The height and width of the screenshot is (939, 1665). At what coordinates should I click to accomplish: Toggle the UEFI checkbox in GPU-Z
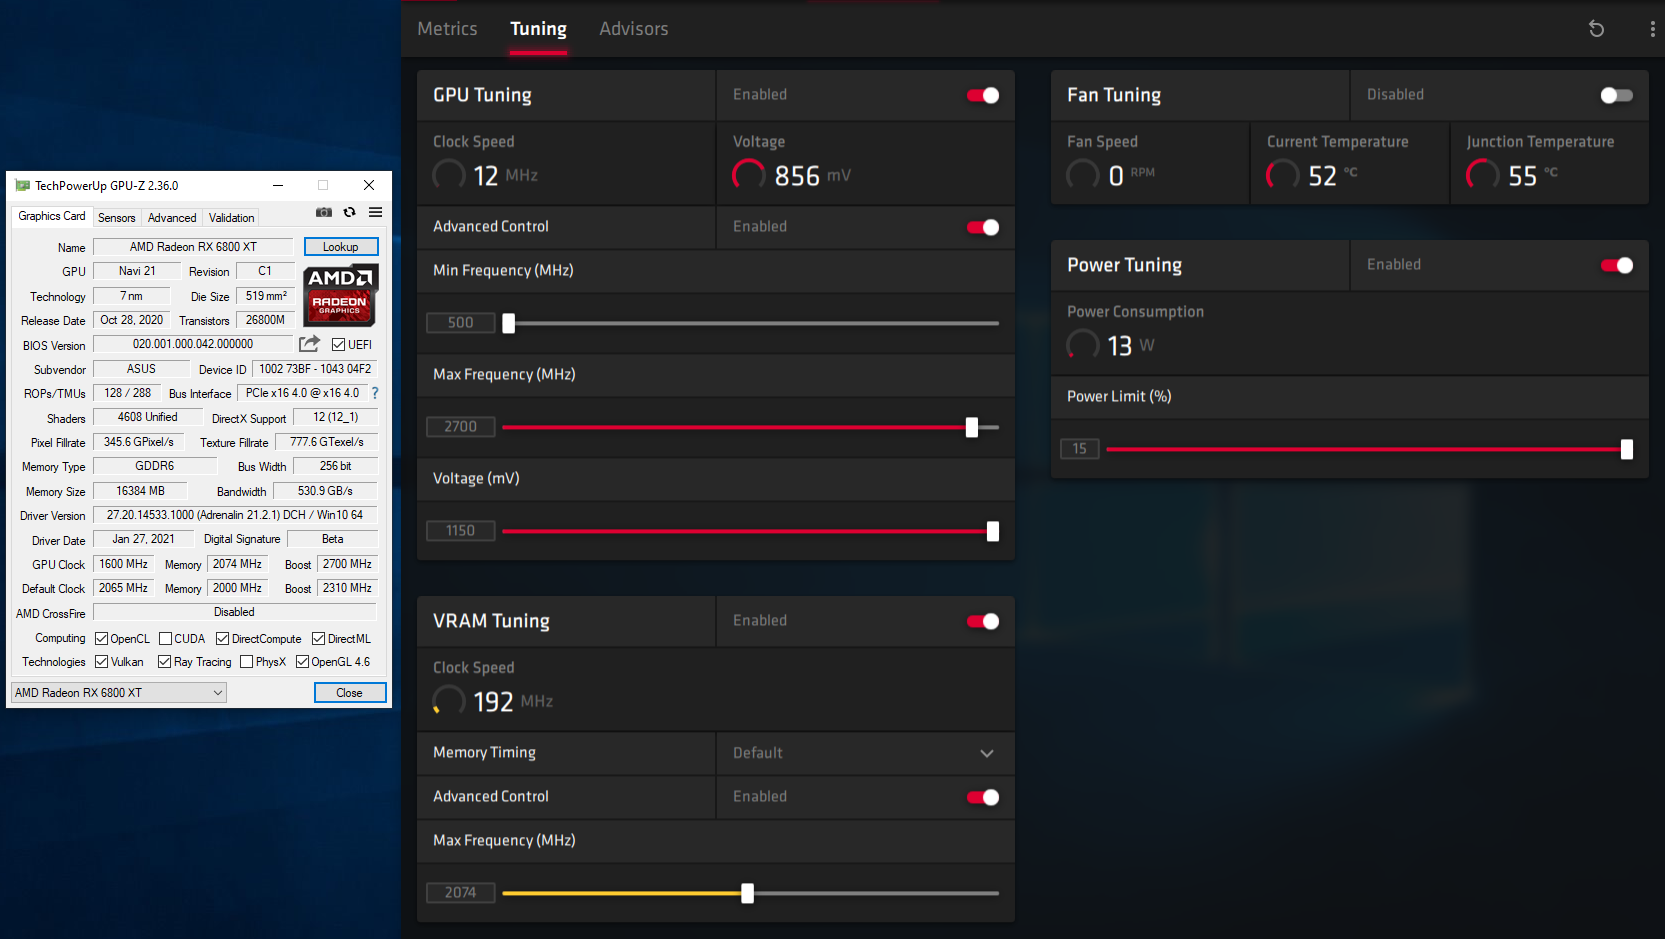(x=338, y=345)
